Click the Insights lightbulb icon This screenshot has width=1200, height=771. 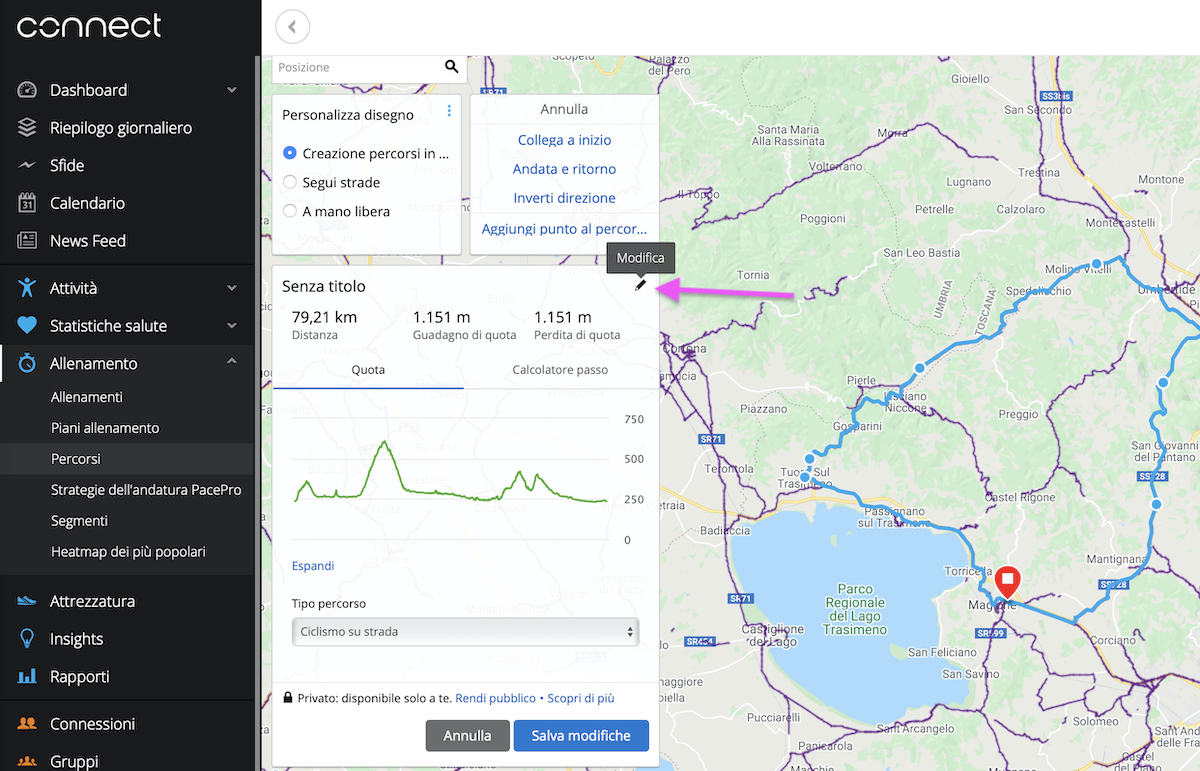tap(27, 639)
